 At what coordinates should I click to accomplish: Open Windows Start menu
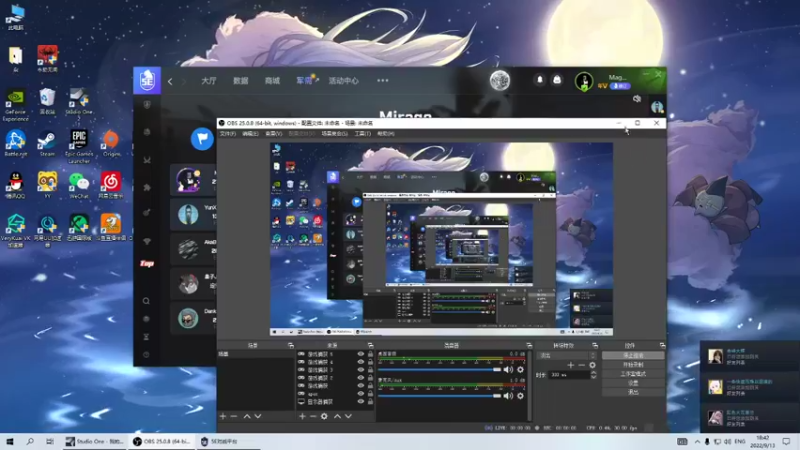pos(10,442)
